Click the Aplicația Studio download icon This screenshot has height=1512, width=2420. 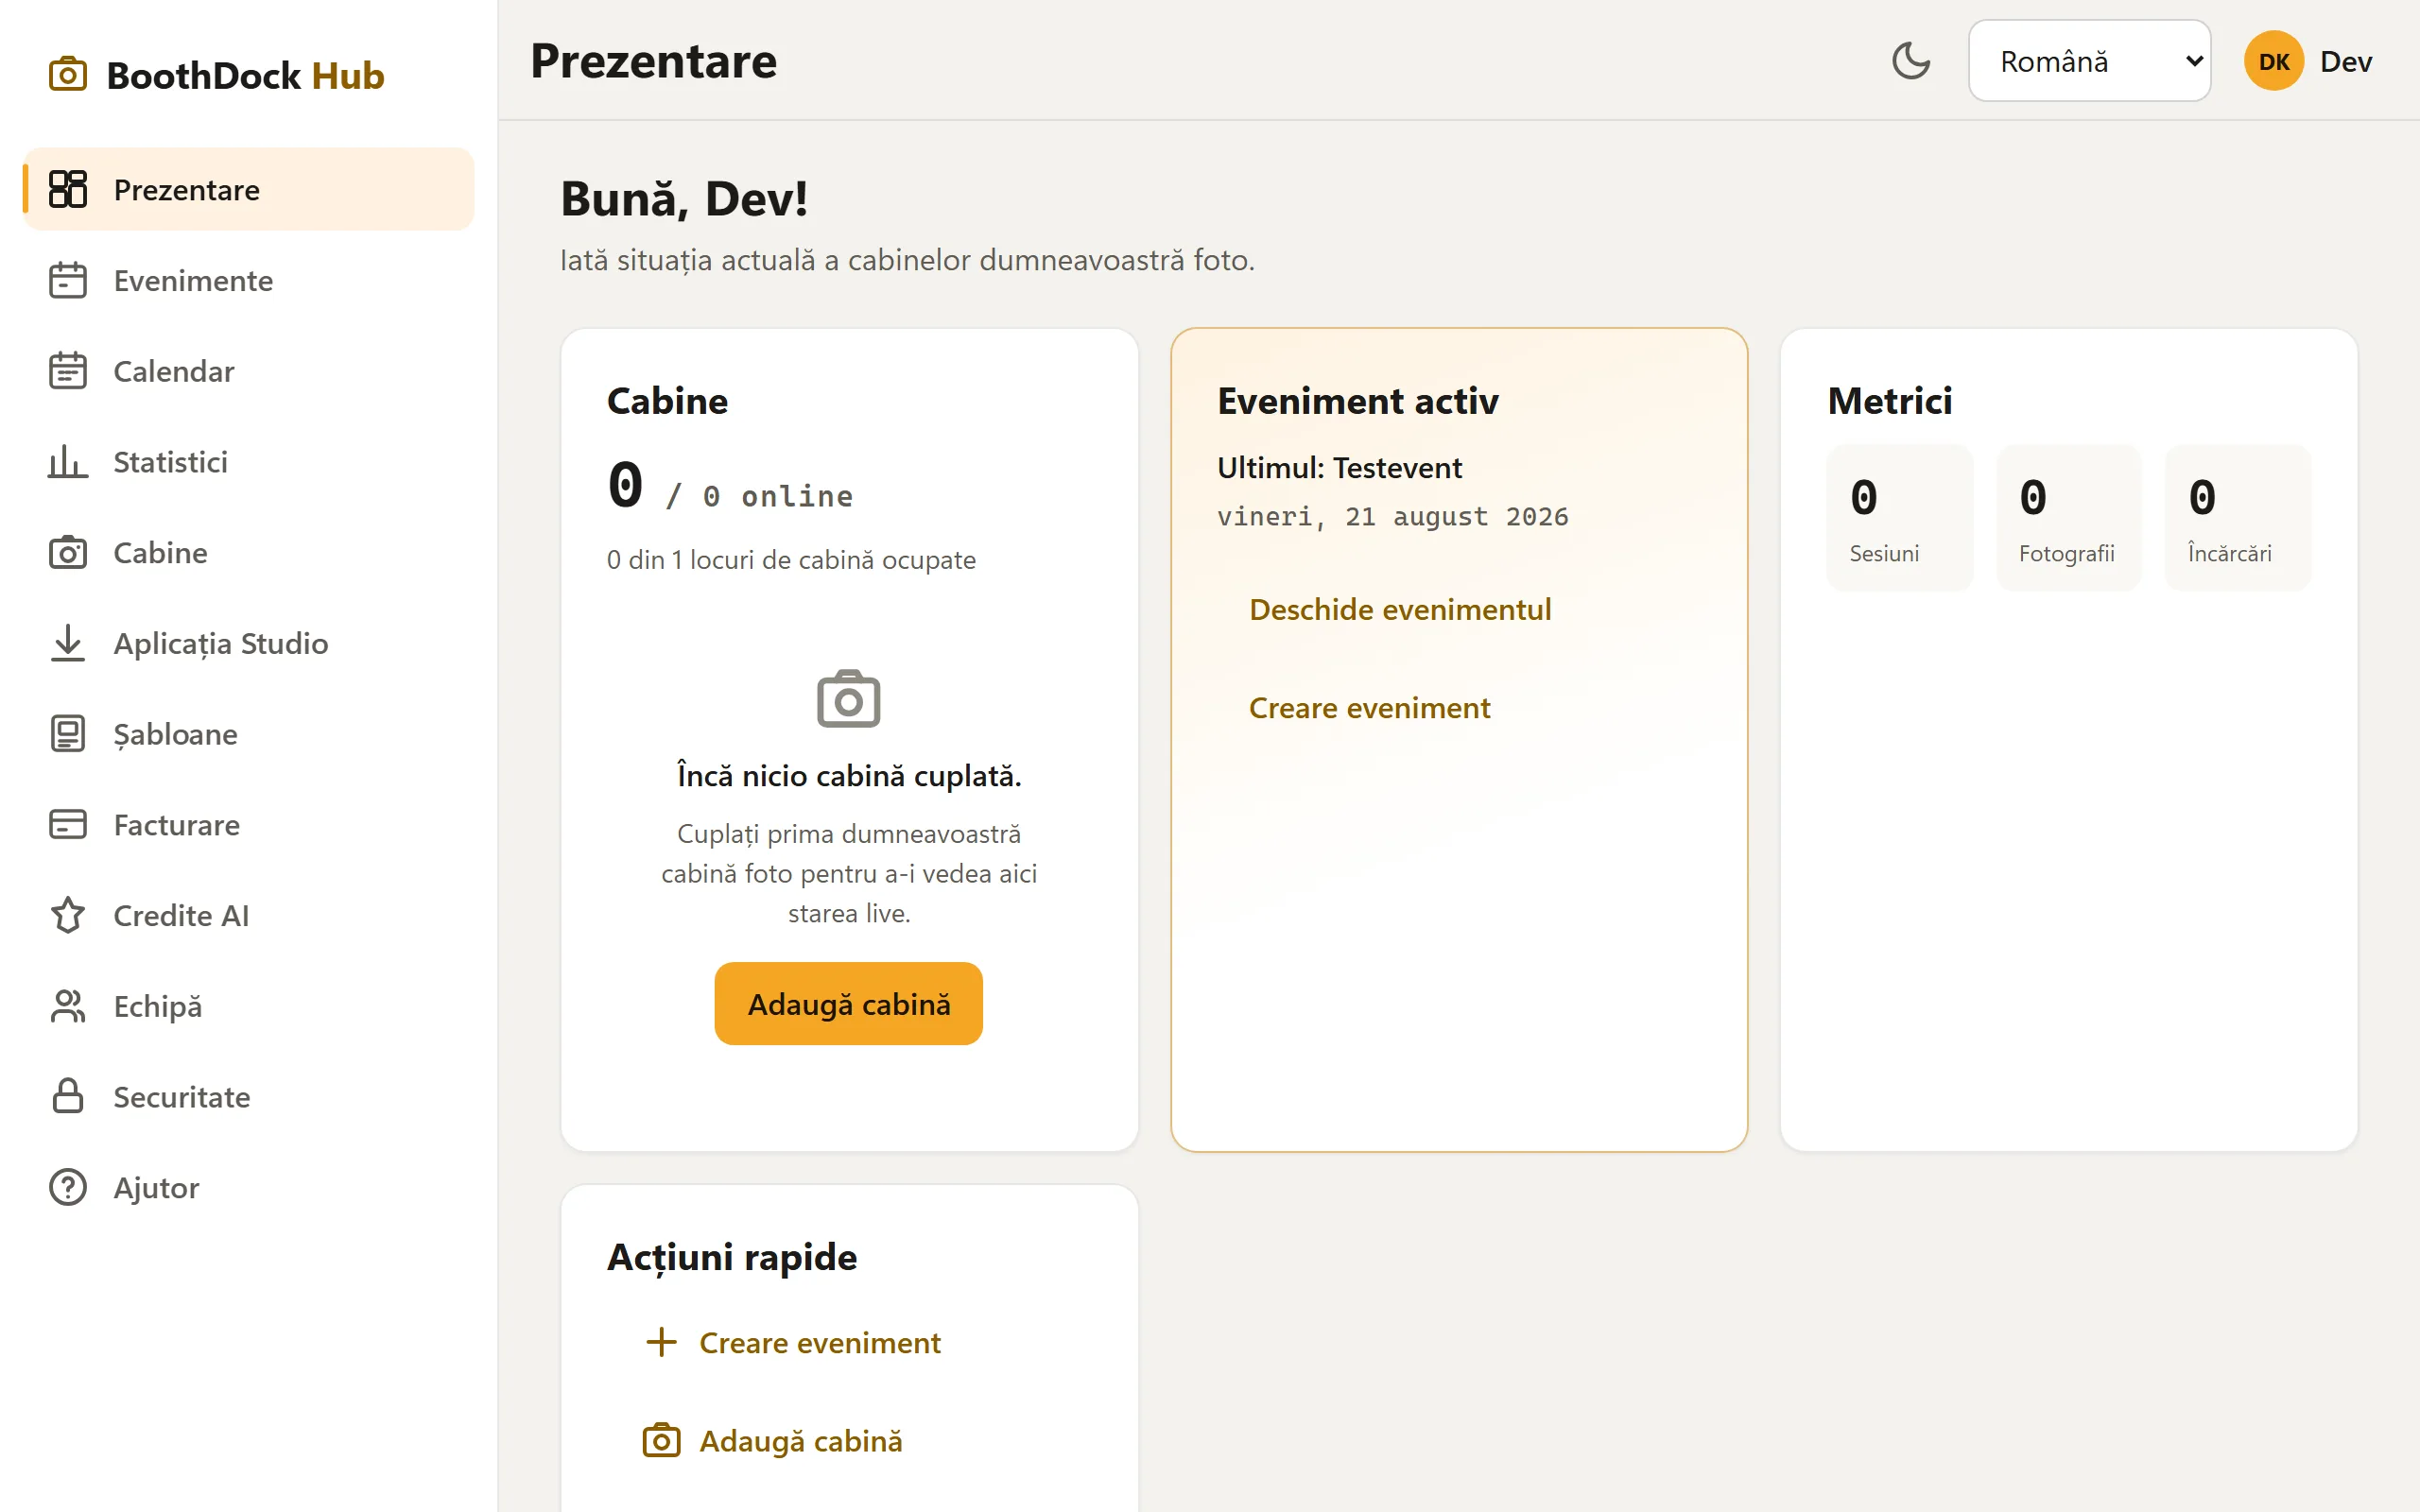pyautogui.click(x=67, y=643)
